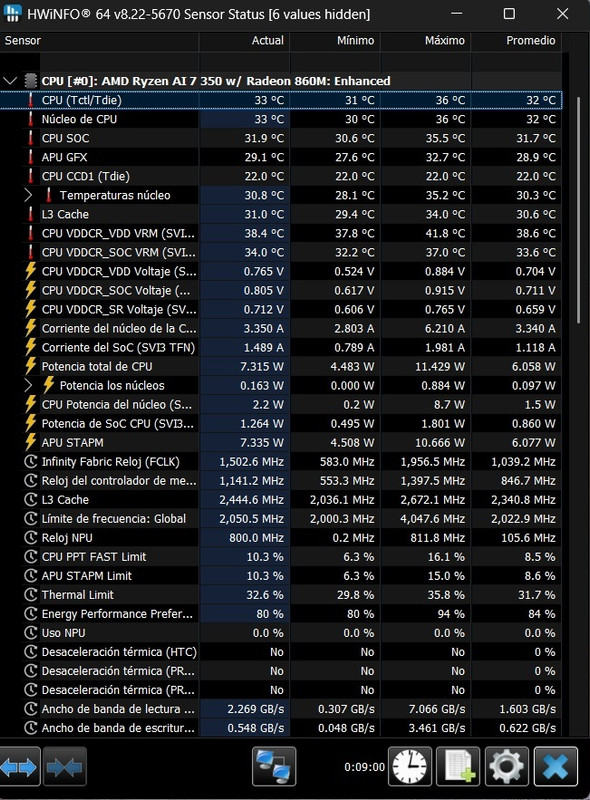Select Ancho de banda de escritur... row

click(x=281, y=728)
